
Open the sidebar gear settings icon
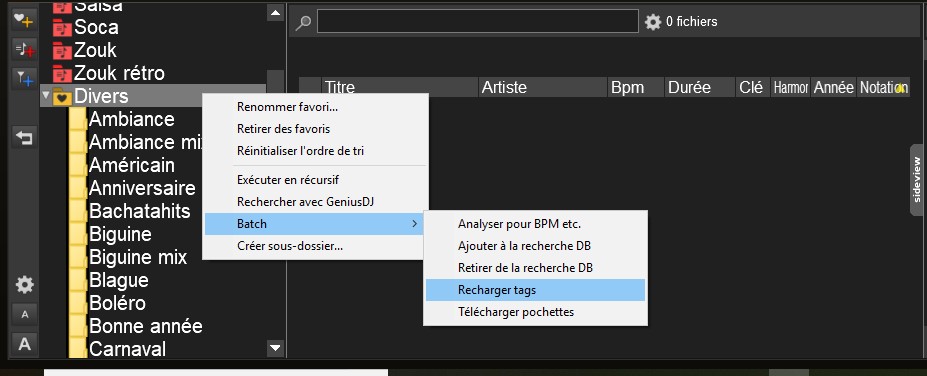tap(24, 285)
